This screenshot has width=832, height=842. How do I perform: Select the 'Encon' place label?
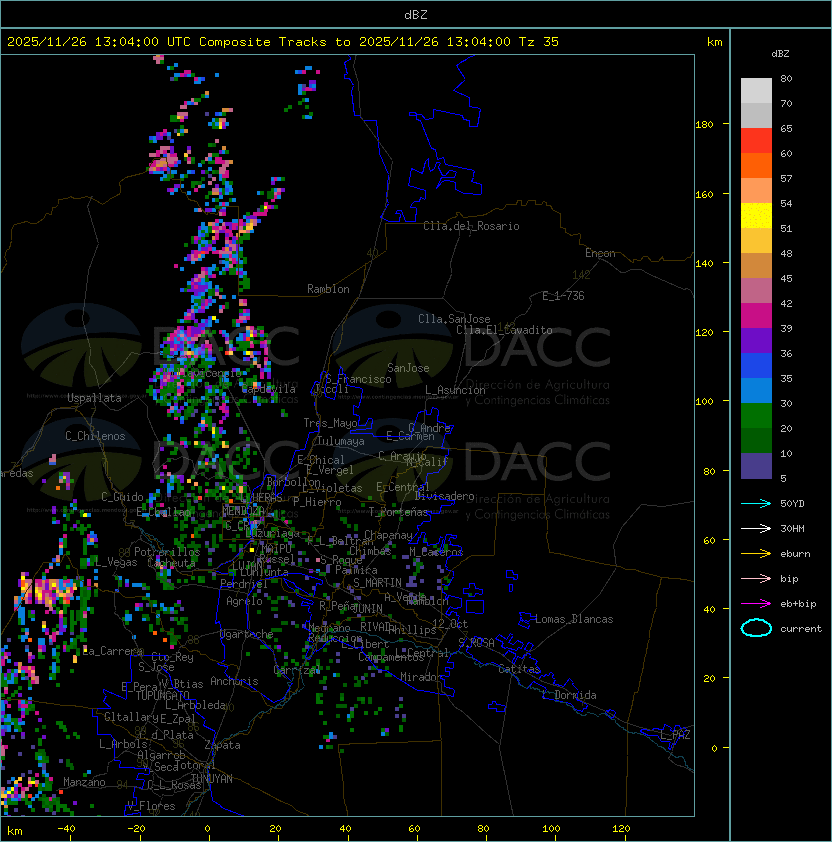click(600, 253)
